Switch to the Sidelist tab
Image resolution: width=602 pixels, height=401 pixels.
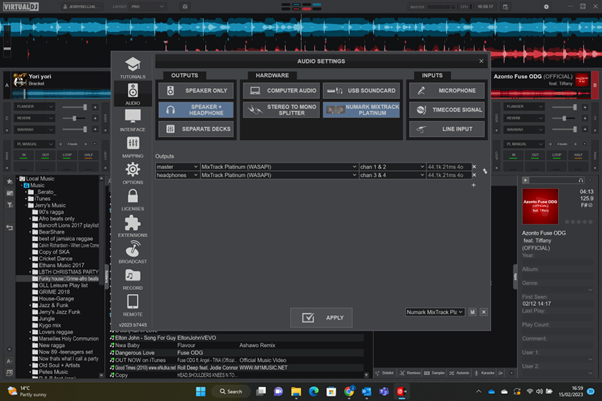point(385,373)
